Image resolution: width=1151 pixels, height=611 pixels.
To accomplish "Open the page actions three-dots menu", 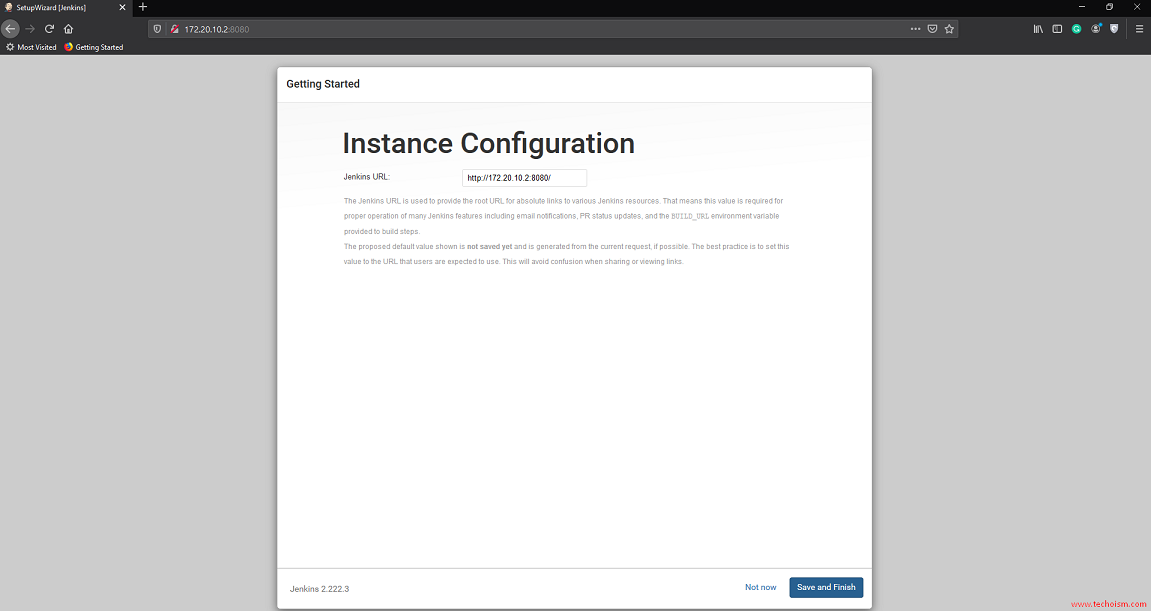I will [915, 29].
